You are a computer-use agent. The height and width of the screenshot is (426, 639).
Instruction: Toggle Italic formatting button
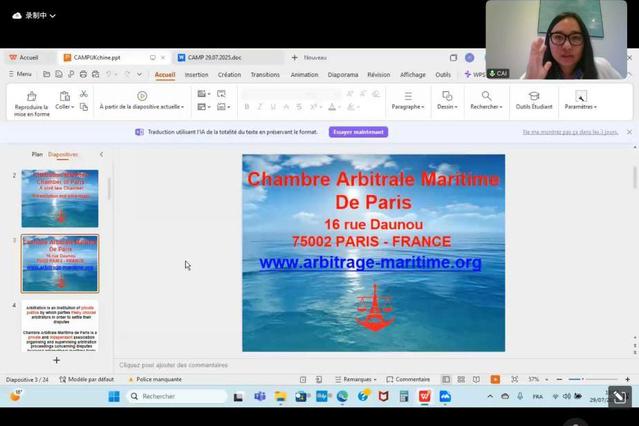[260, 107]
